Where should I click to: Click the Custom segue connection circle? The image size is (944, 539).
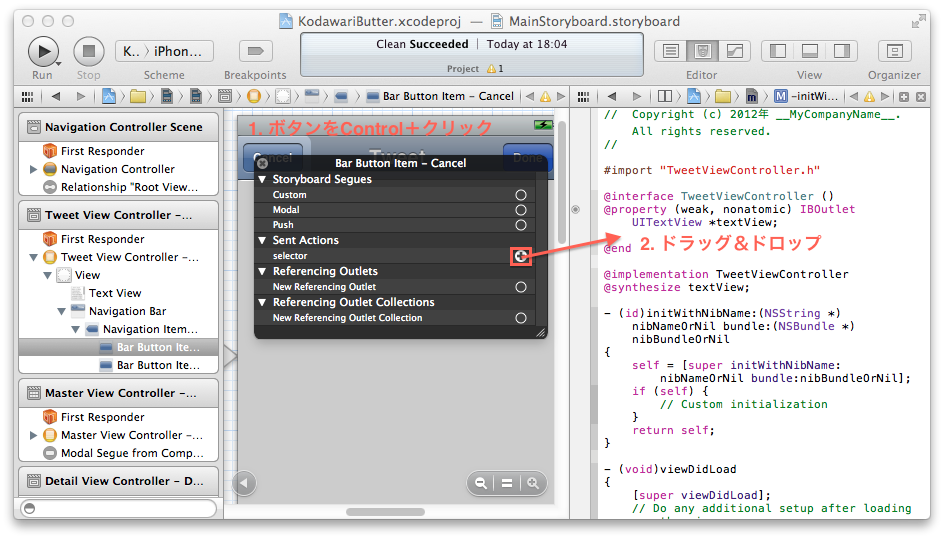click(x=521, y=195)
